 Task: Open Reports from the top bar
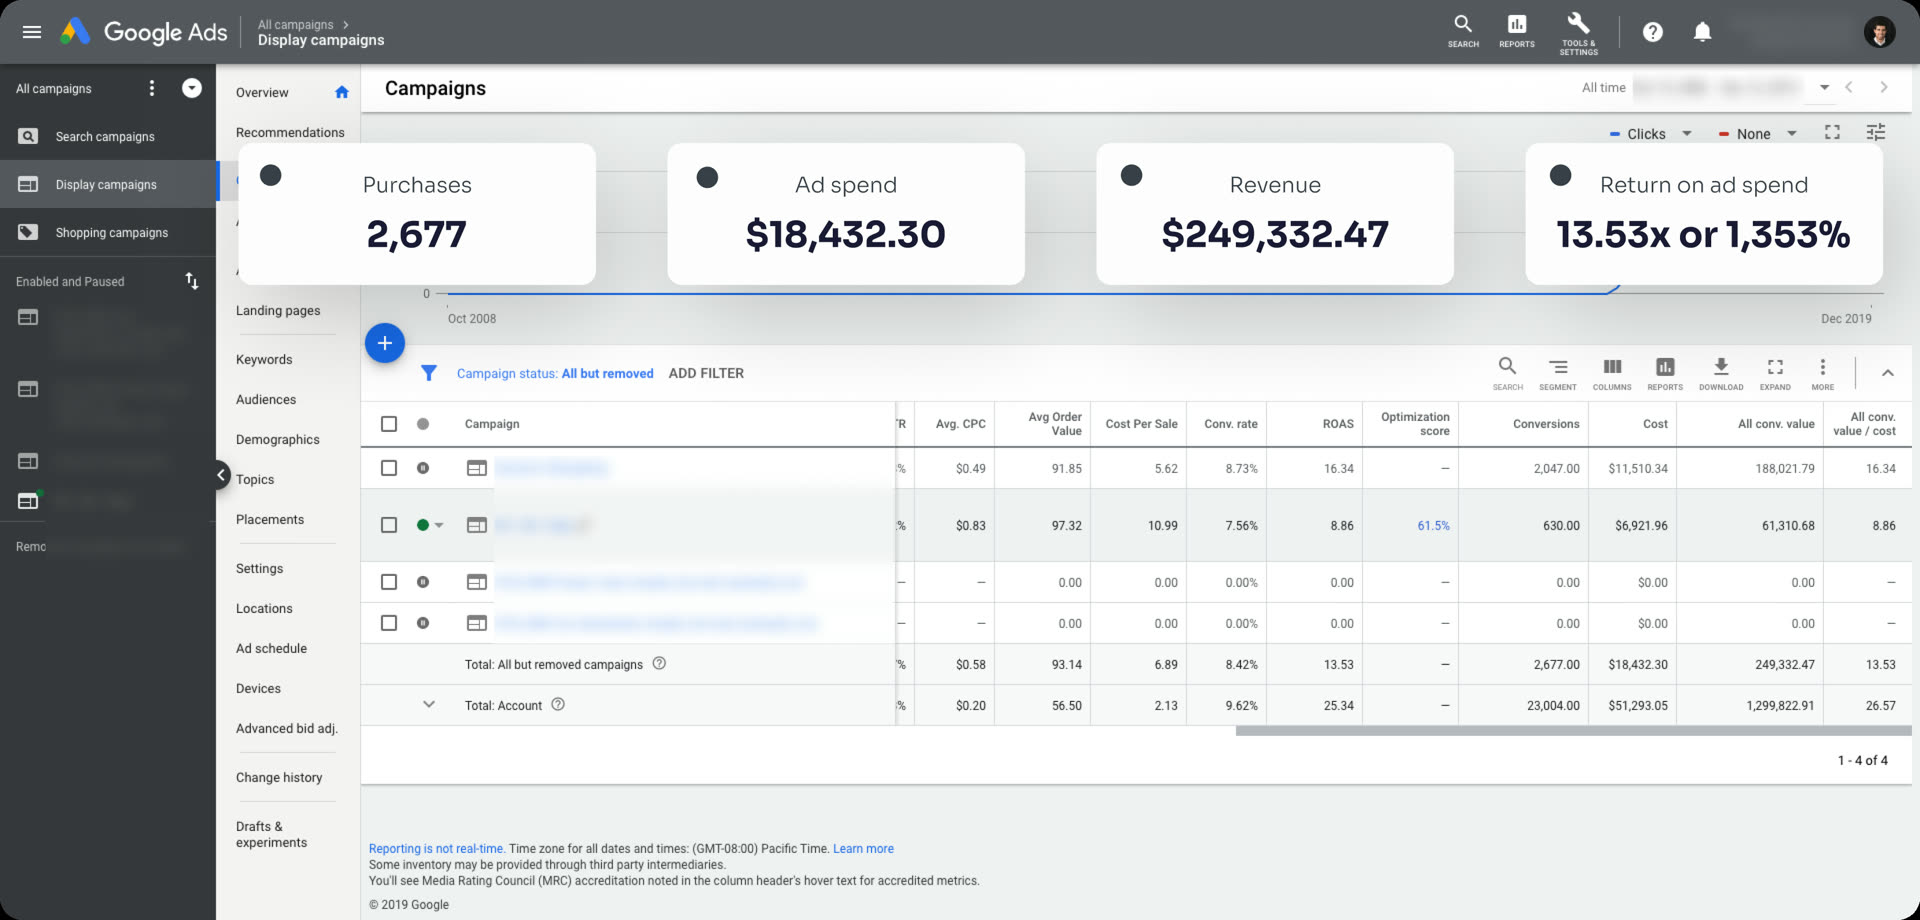1516,31
